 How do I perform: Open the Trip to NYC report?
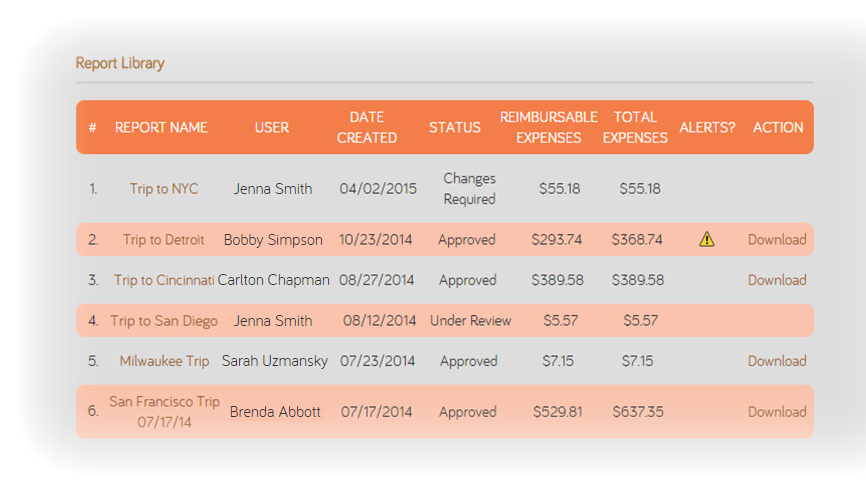coord(164,189)
